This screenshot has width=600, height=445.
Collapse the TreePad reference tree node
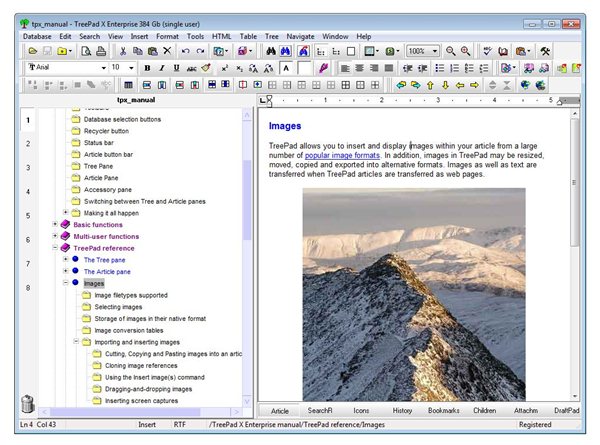point(55,248)
